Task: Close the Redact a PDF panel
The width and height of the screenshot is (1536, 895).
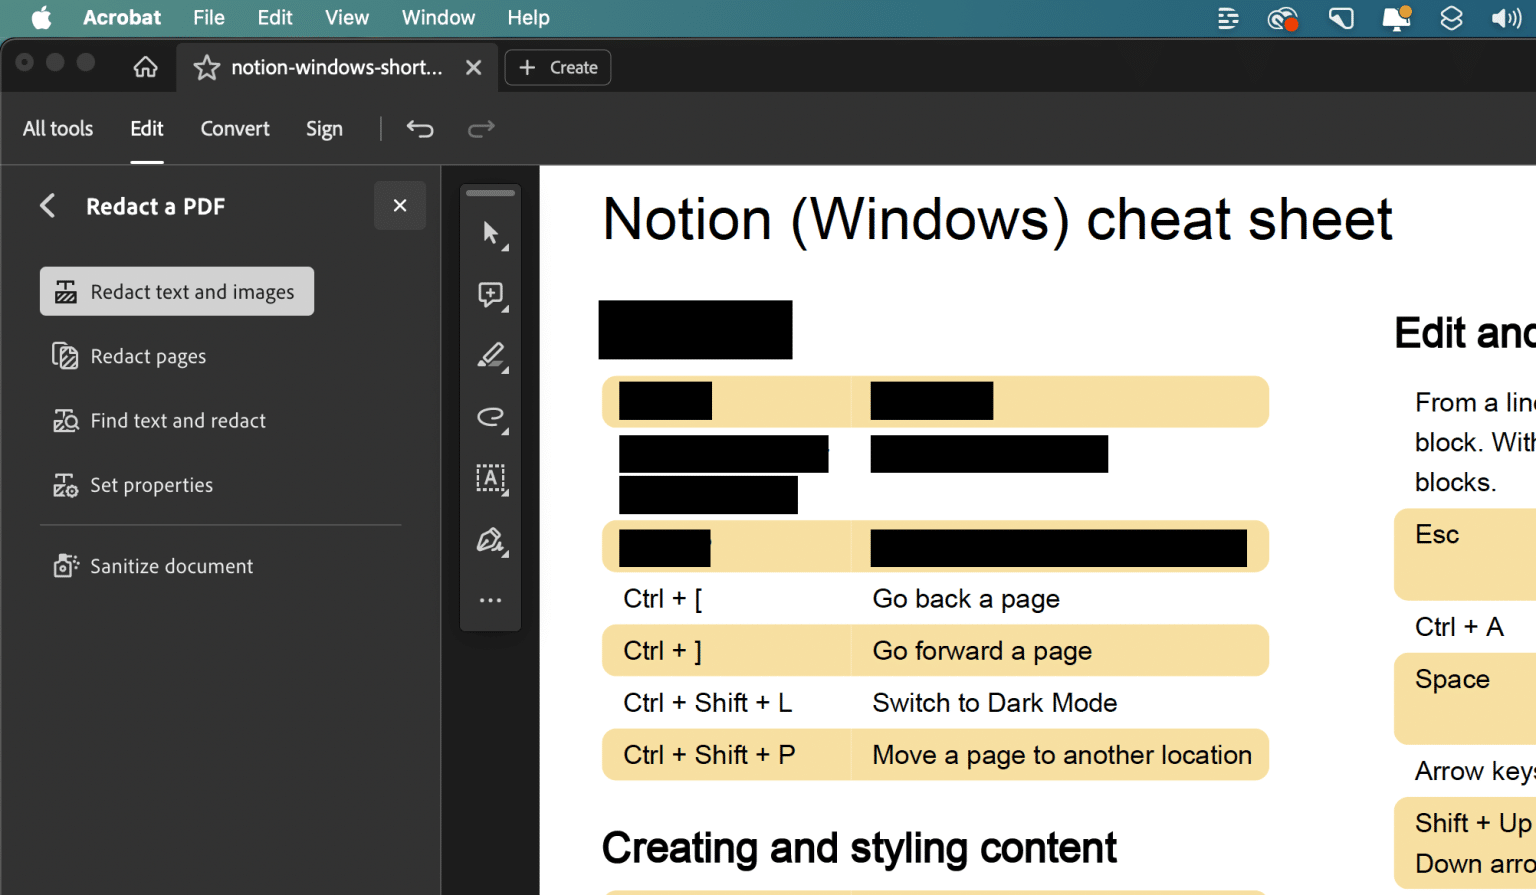Action: [400, 205]
